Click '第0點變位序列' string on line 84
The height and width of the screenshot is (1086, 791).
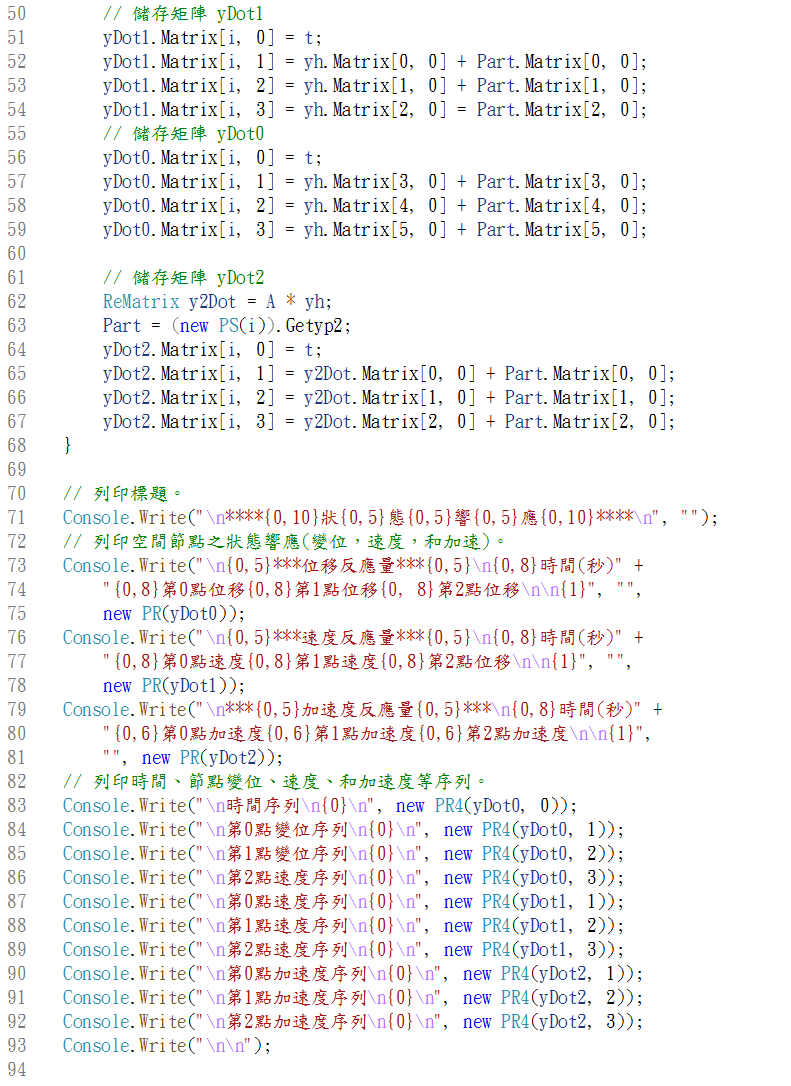(287, 830)
